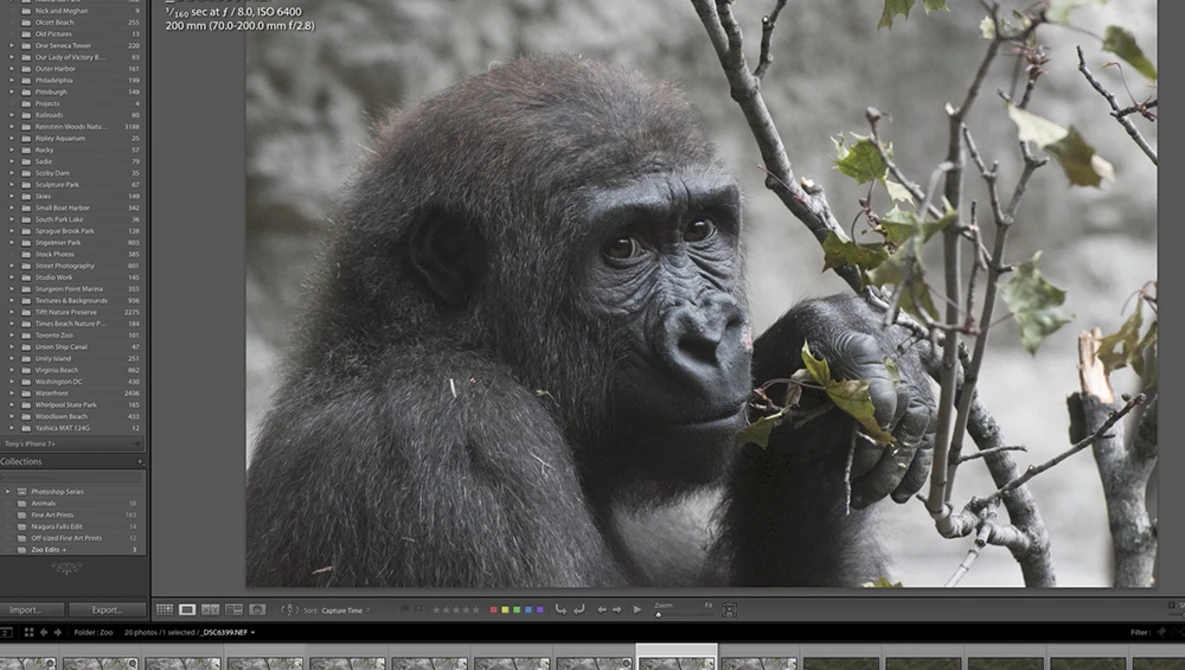Select the Virginia Beach folder
The image size is (1185, 670).
point(73,370)
